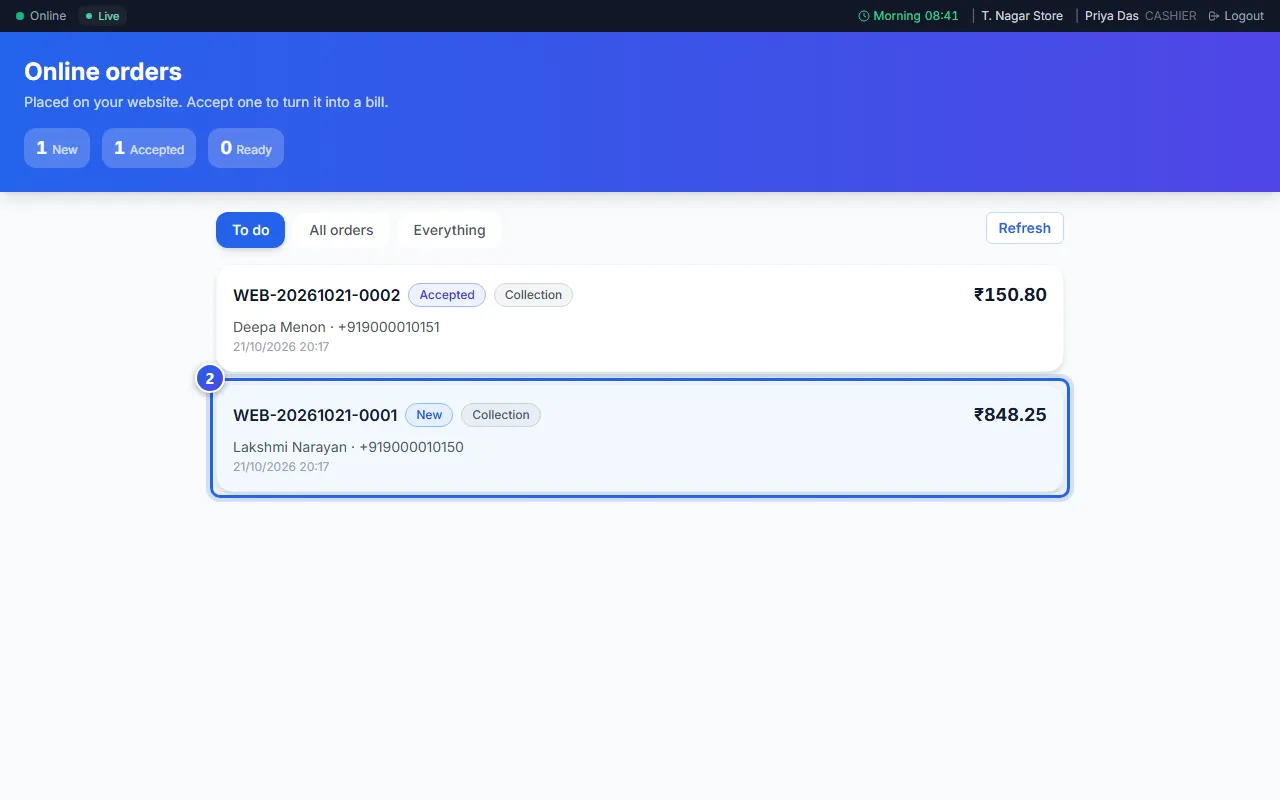The width and height of the screenshot is (1280, 800).
Task: Click the Accepted status badge
Action: click(x=447, y=295)
